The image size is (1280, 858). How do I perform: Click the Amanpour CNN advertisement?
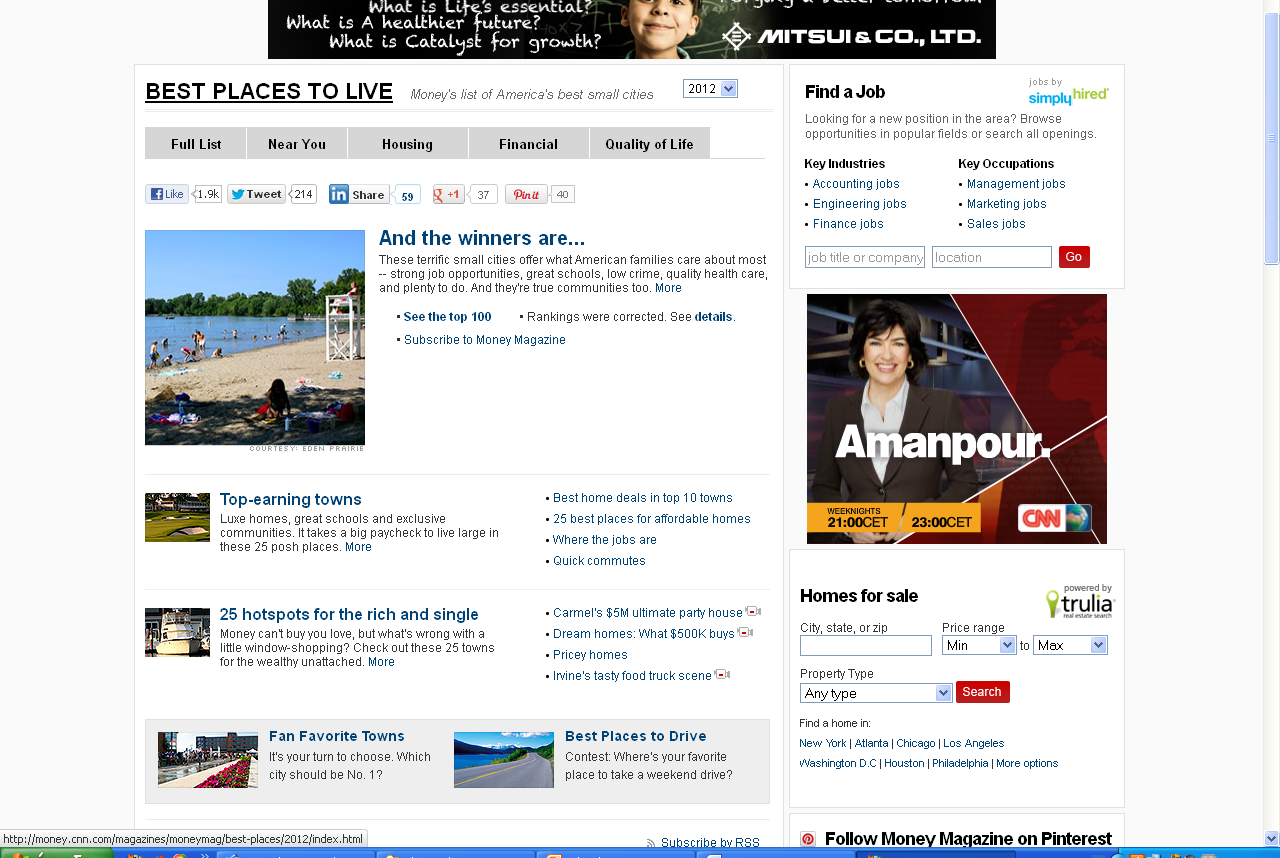click(957, 419)
